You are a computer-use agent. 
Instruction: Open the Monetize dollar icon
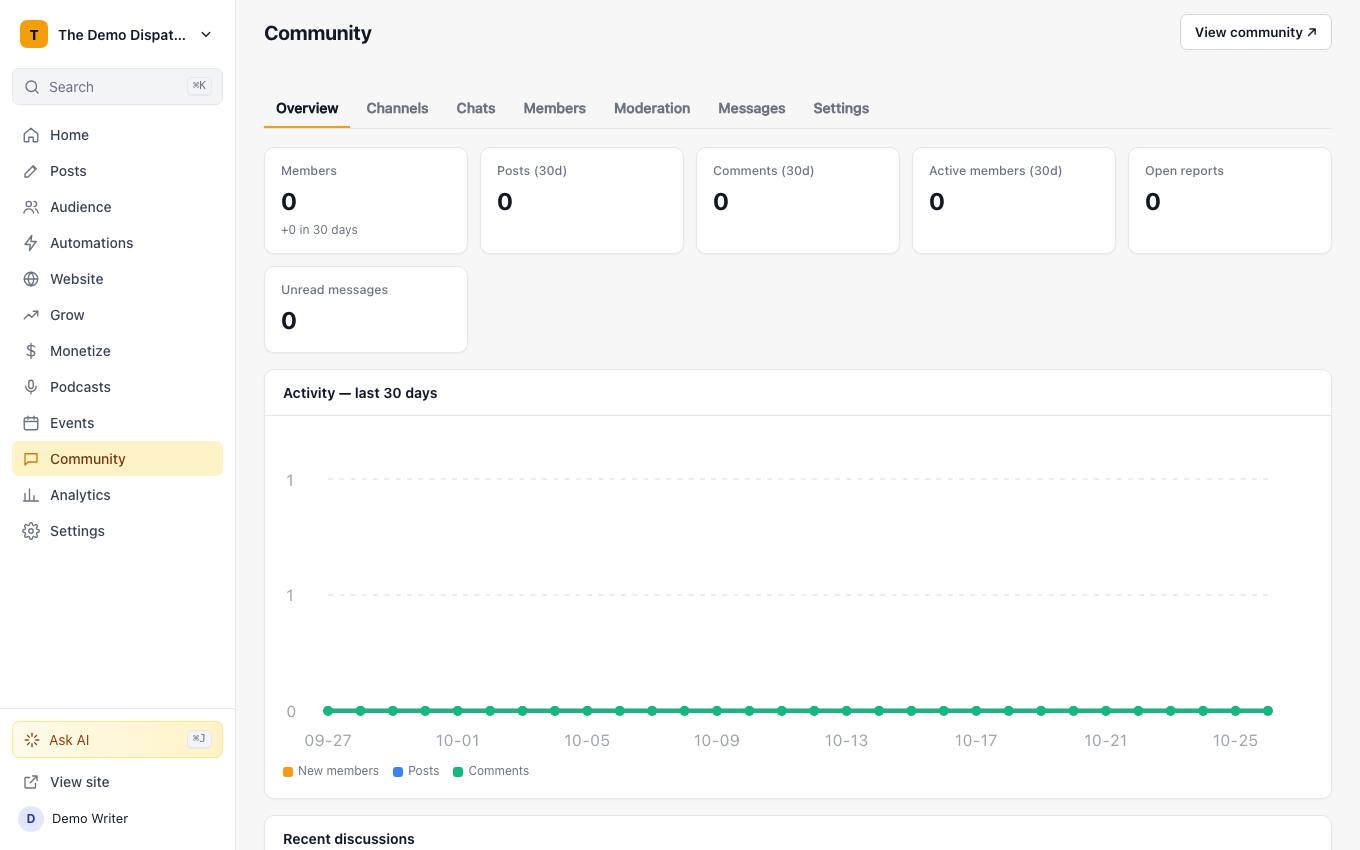31,351
